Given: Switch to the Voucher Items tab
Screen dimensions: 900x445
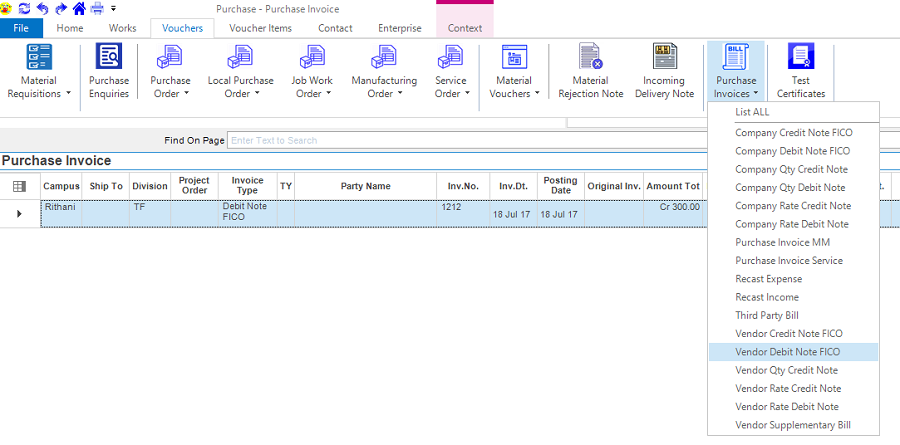Looking at the screenshot, I should click(261, 28).
